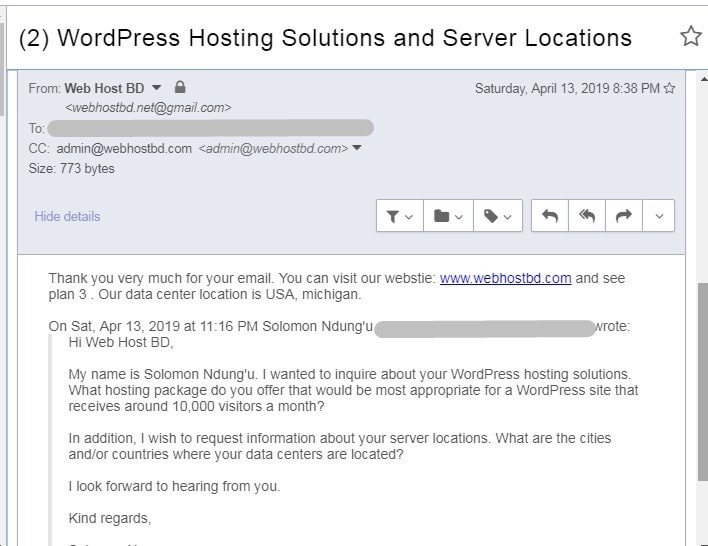Click the Reply all icon

[587, 216]
